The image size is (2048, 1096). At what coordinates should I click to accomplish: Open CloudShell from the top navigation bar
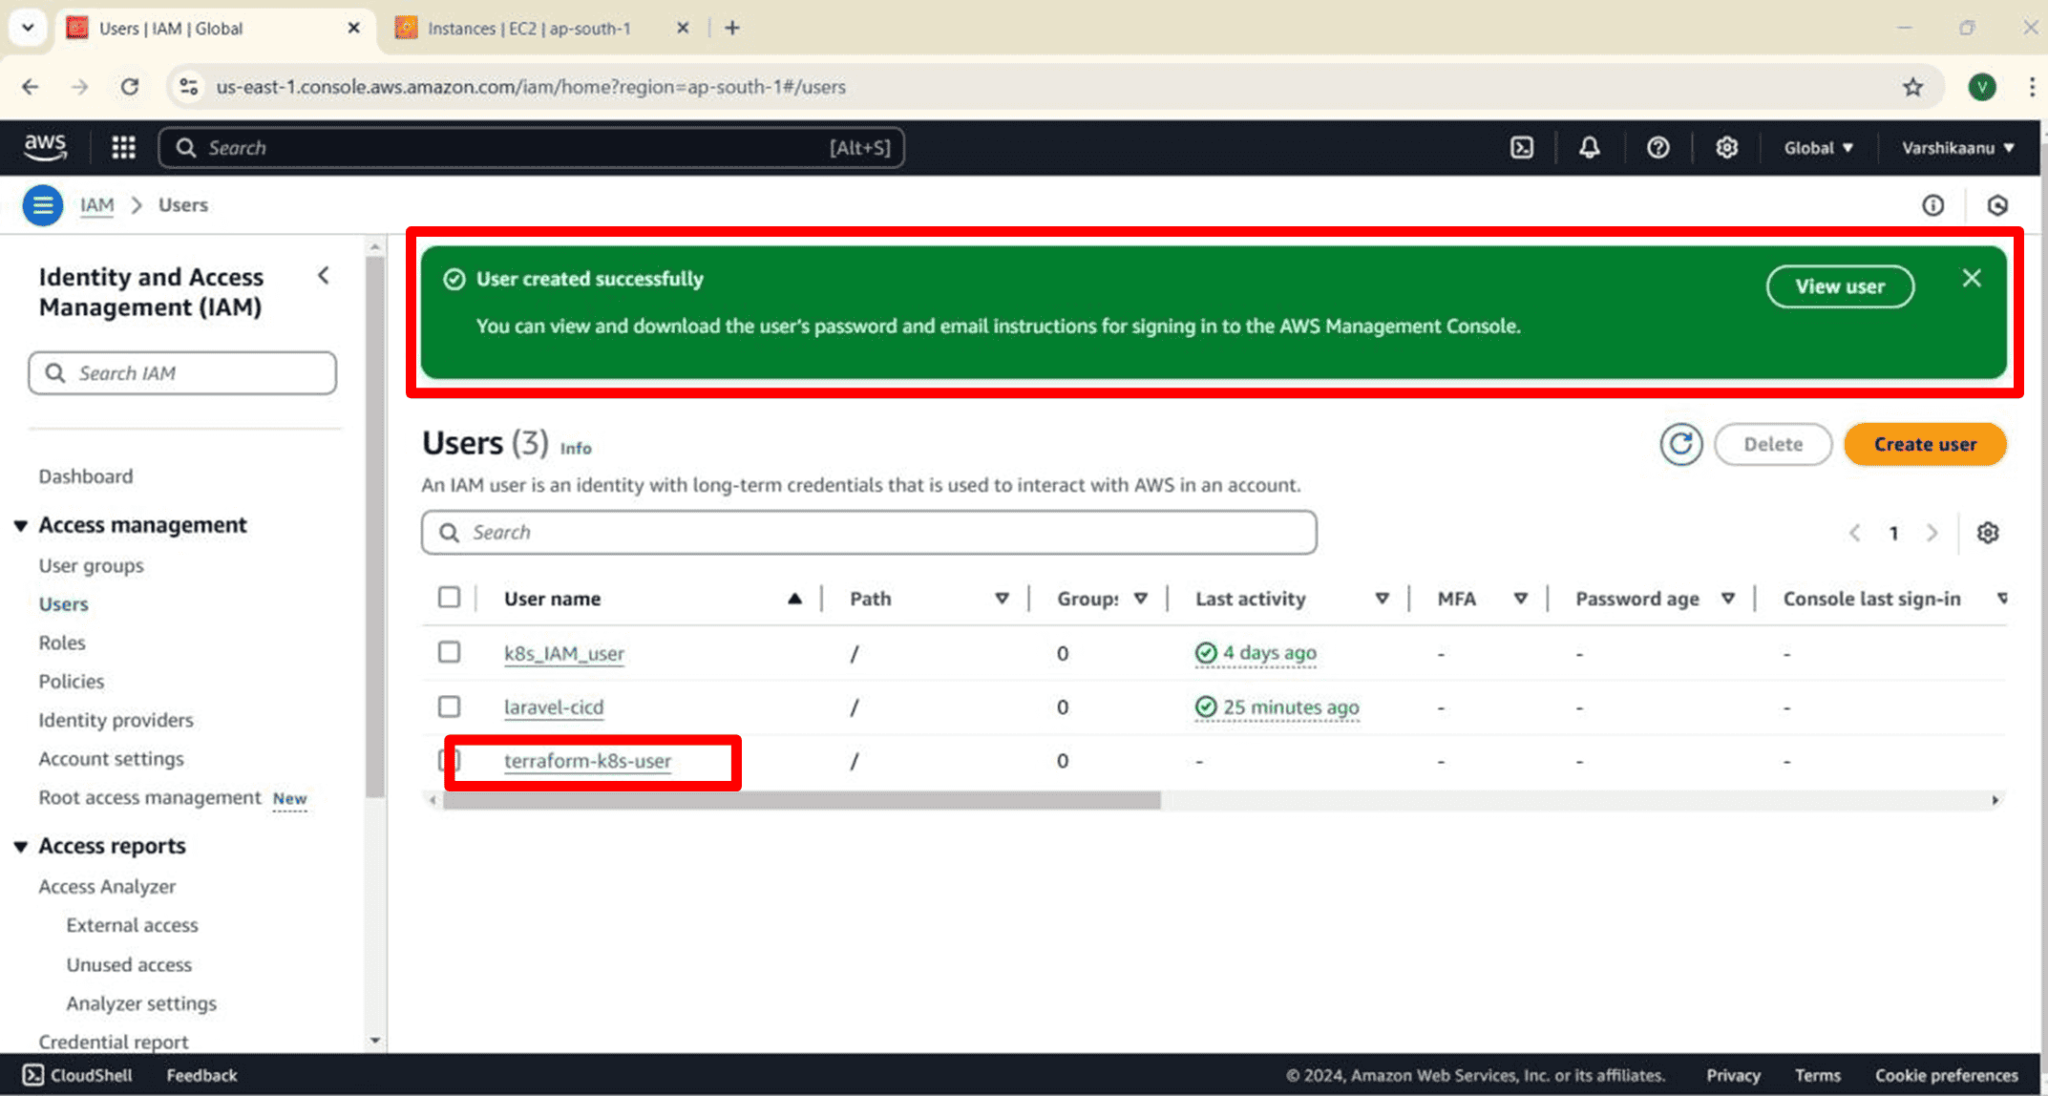1523,147
